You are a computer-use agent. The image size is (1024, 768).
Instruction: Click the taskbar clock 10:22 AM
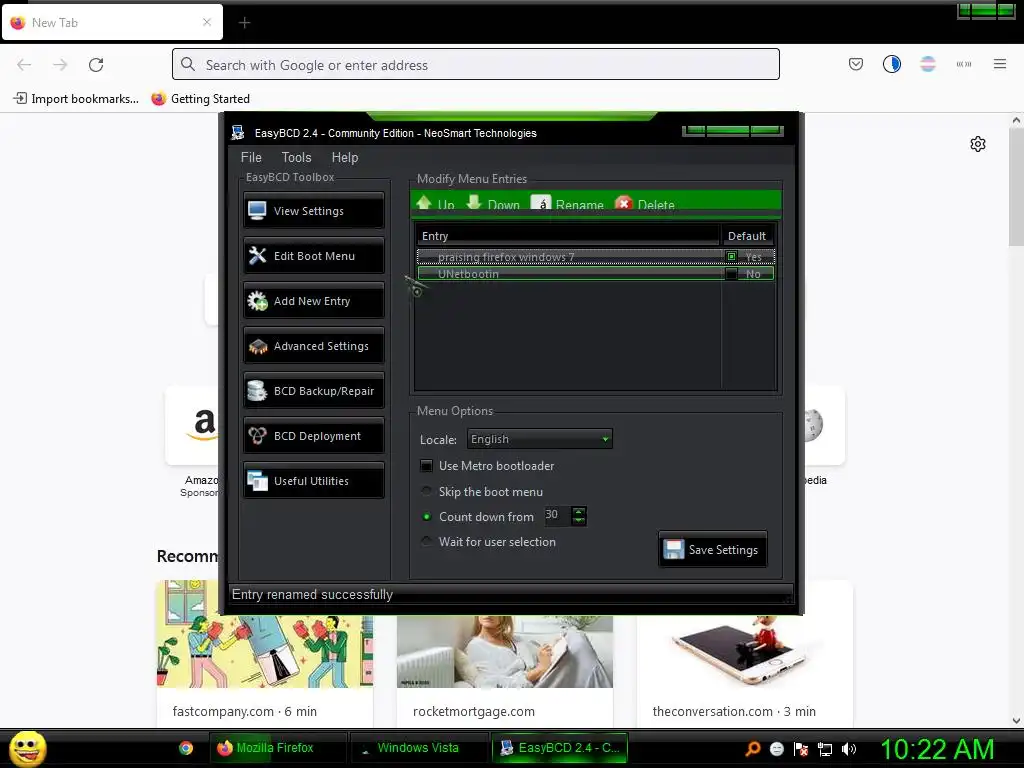pyautogui.click(x=937, y=749)
